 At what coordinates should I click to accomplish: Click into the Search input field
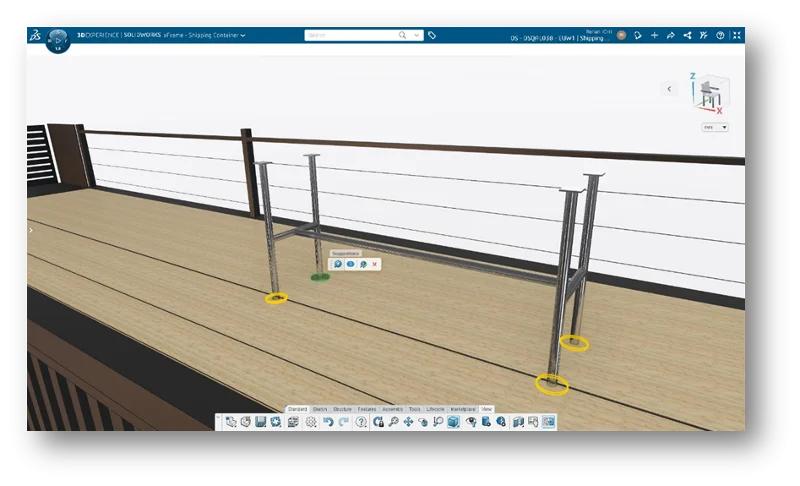[350, 35]
